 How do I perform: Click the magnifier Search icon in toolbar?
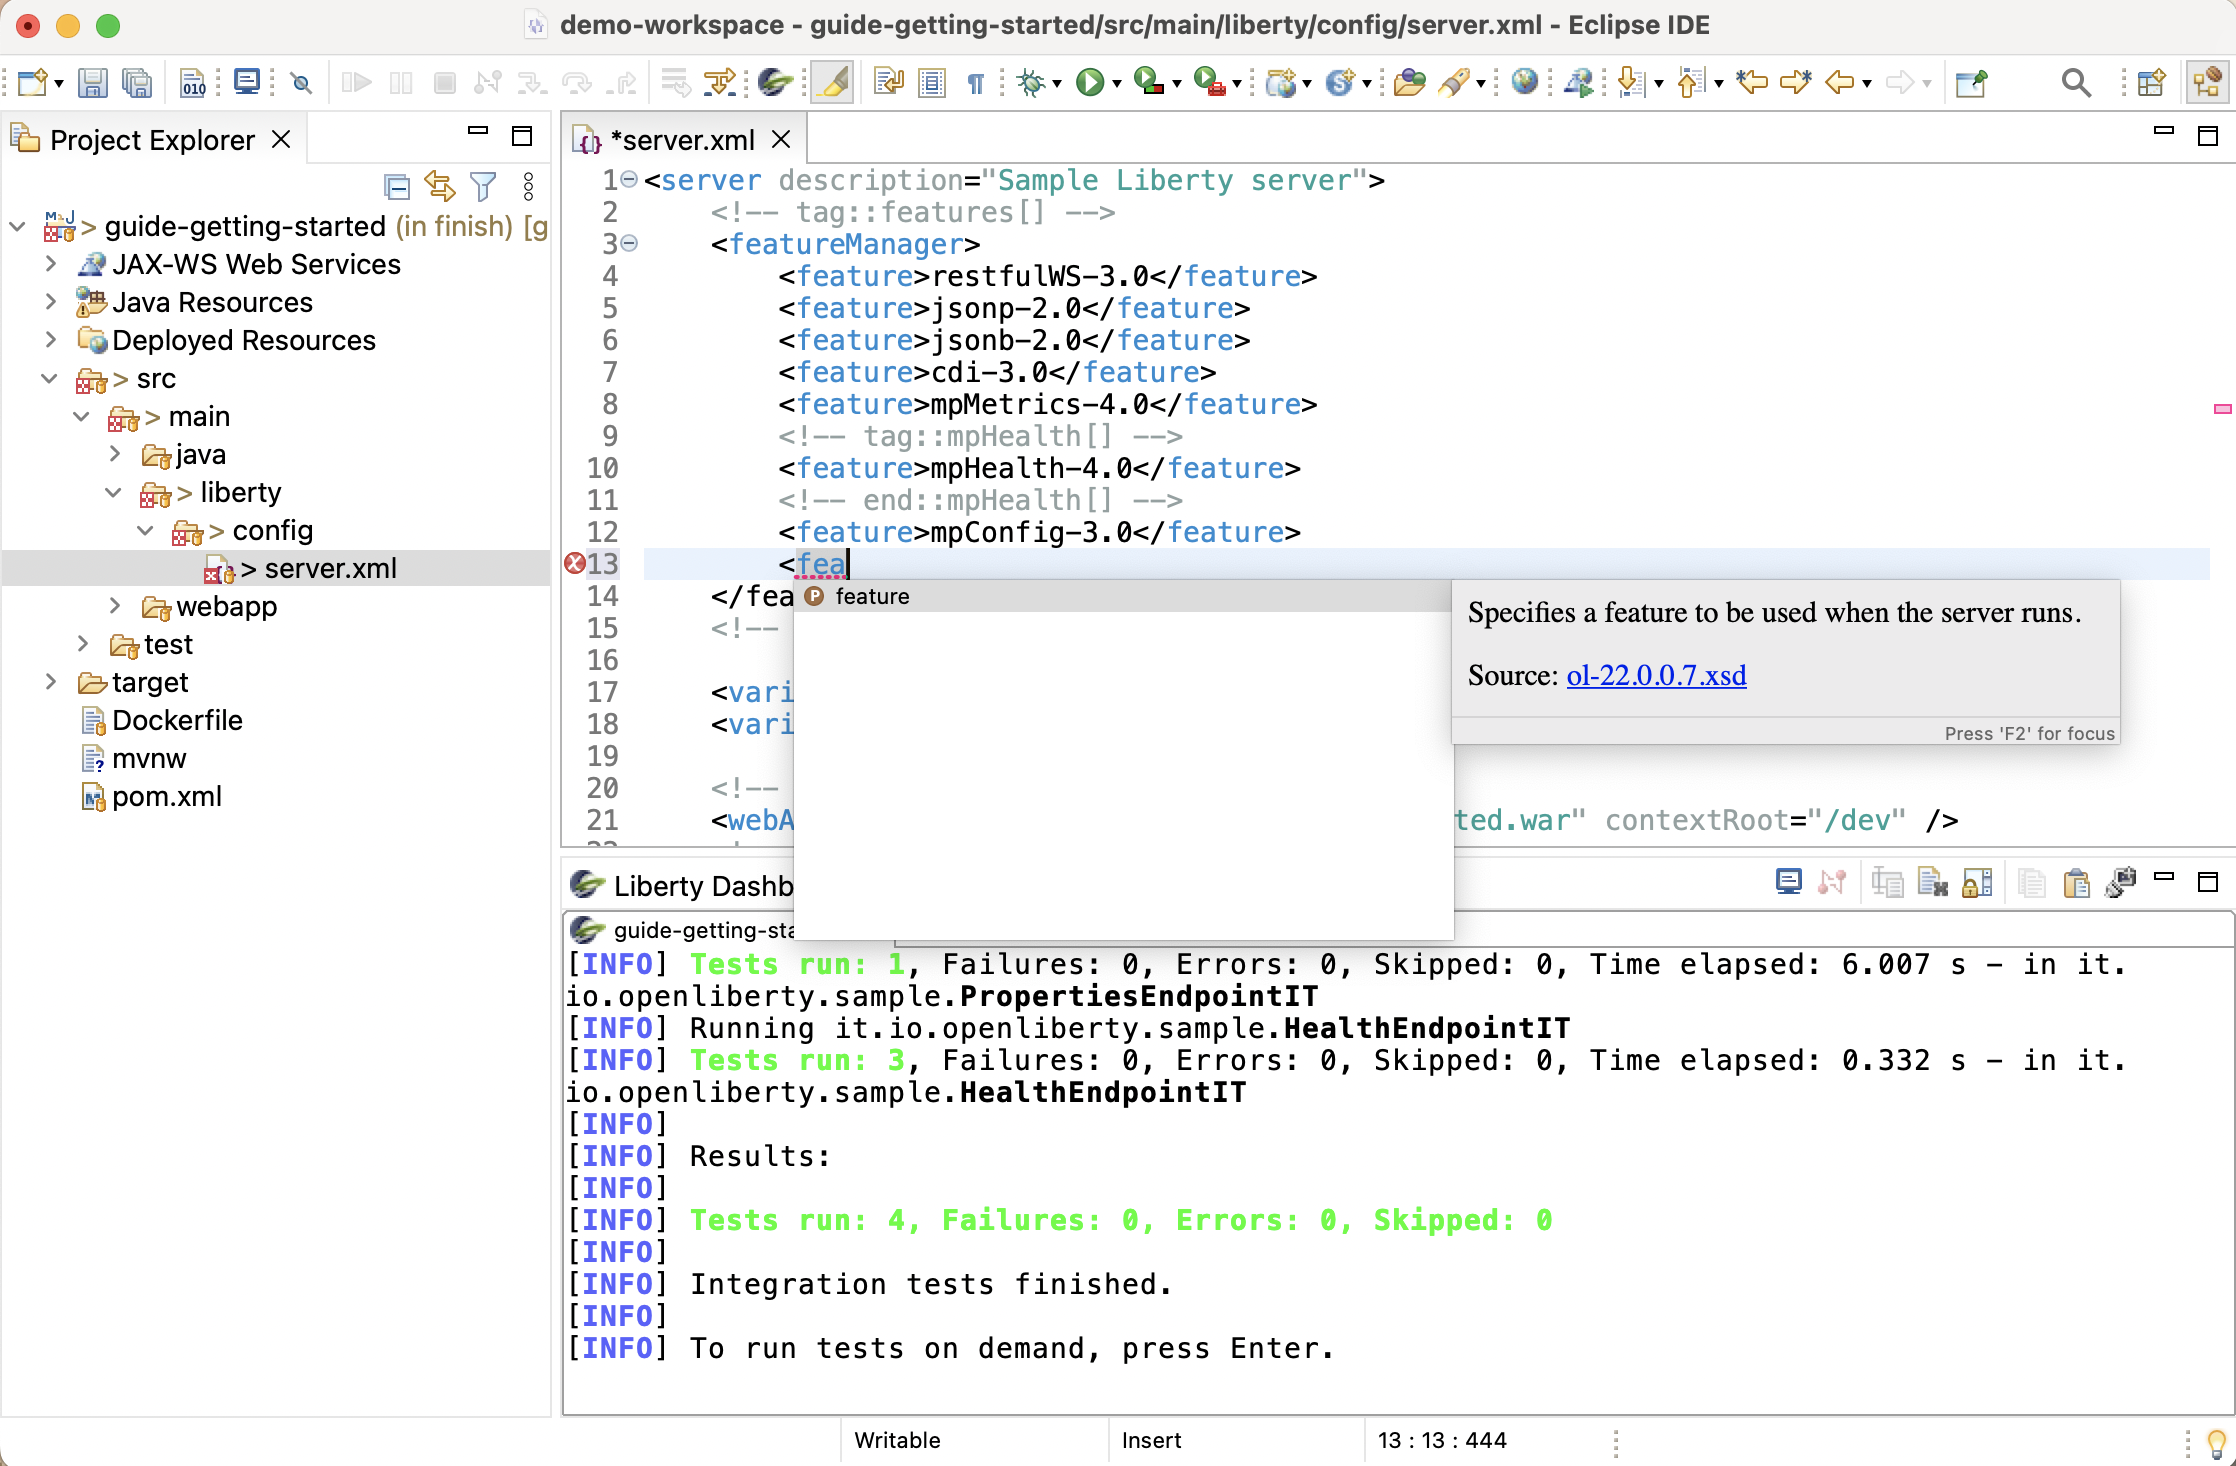tap(2076, 82)
